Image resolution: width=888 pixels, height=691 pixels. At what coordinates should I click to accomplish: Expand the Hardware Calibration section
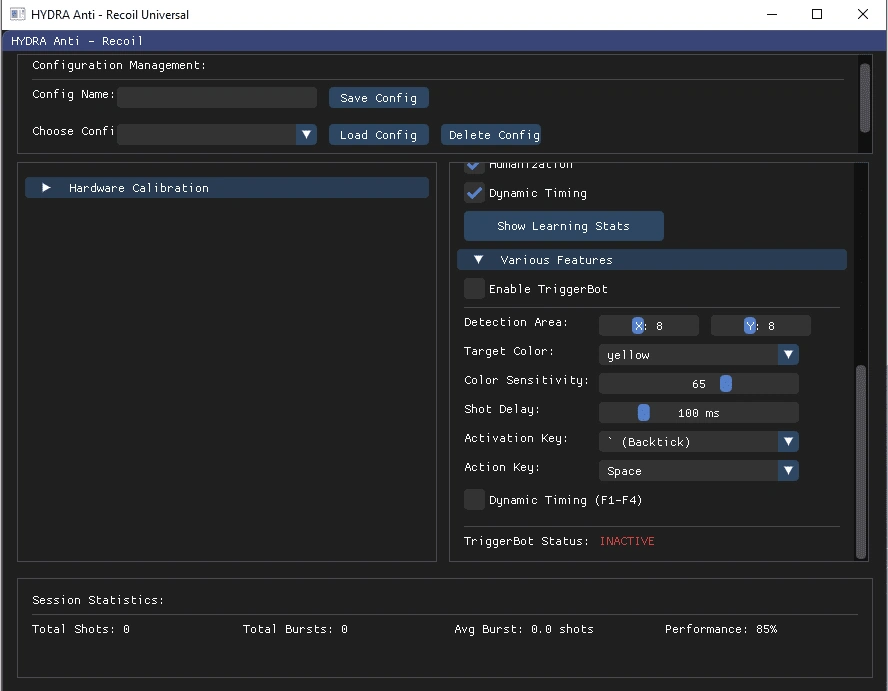click(x=227, y=187)
